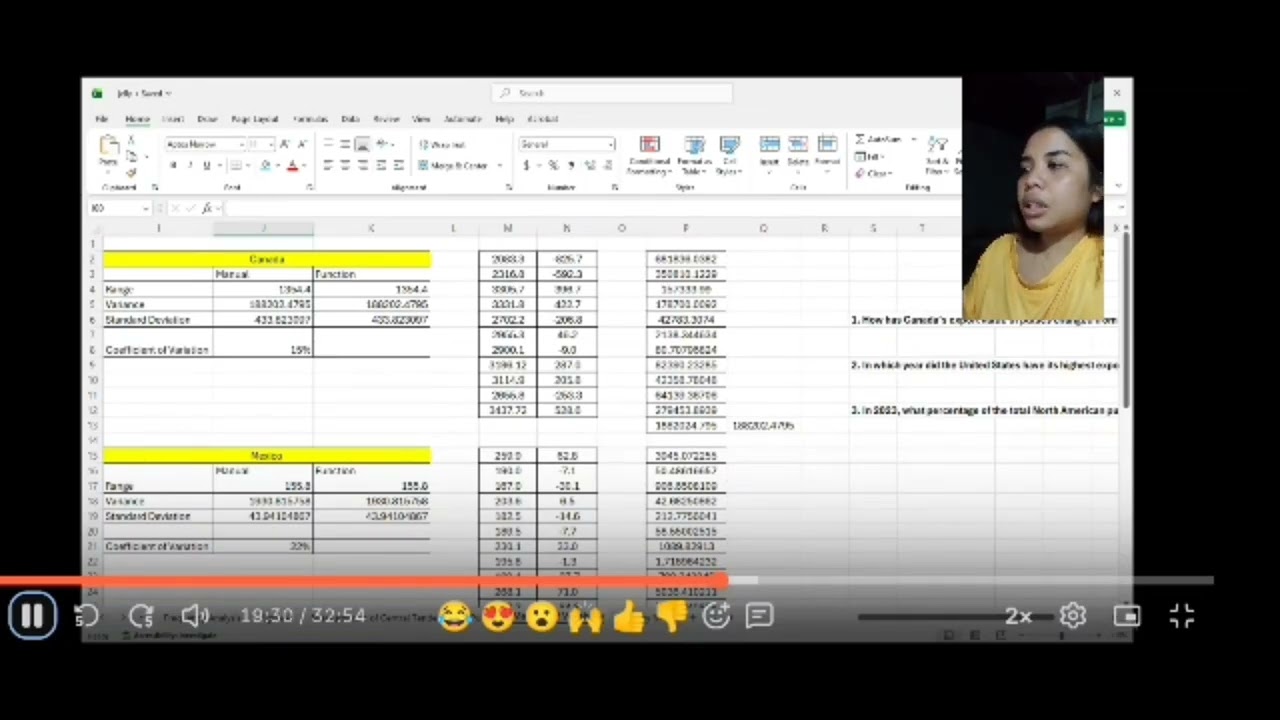Image resolution: width=1280 pixels, height=720 pixels.
Task: Click the AutoSum sigma button
Action: pos(881,140)
